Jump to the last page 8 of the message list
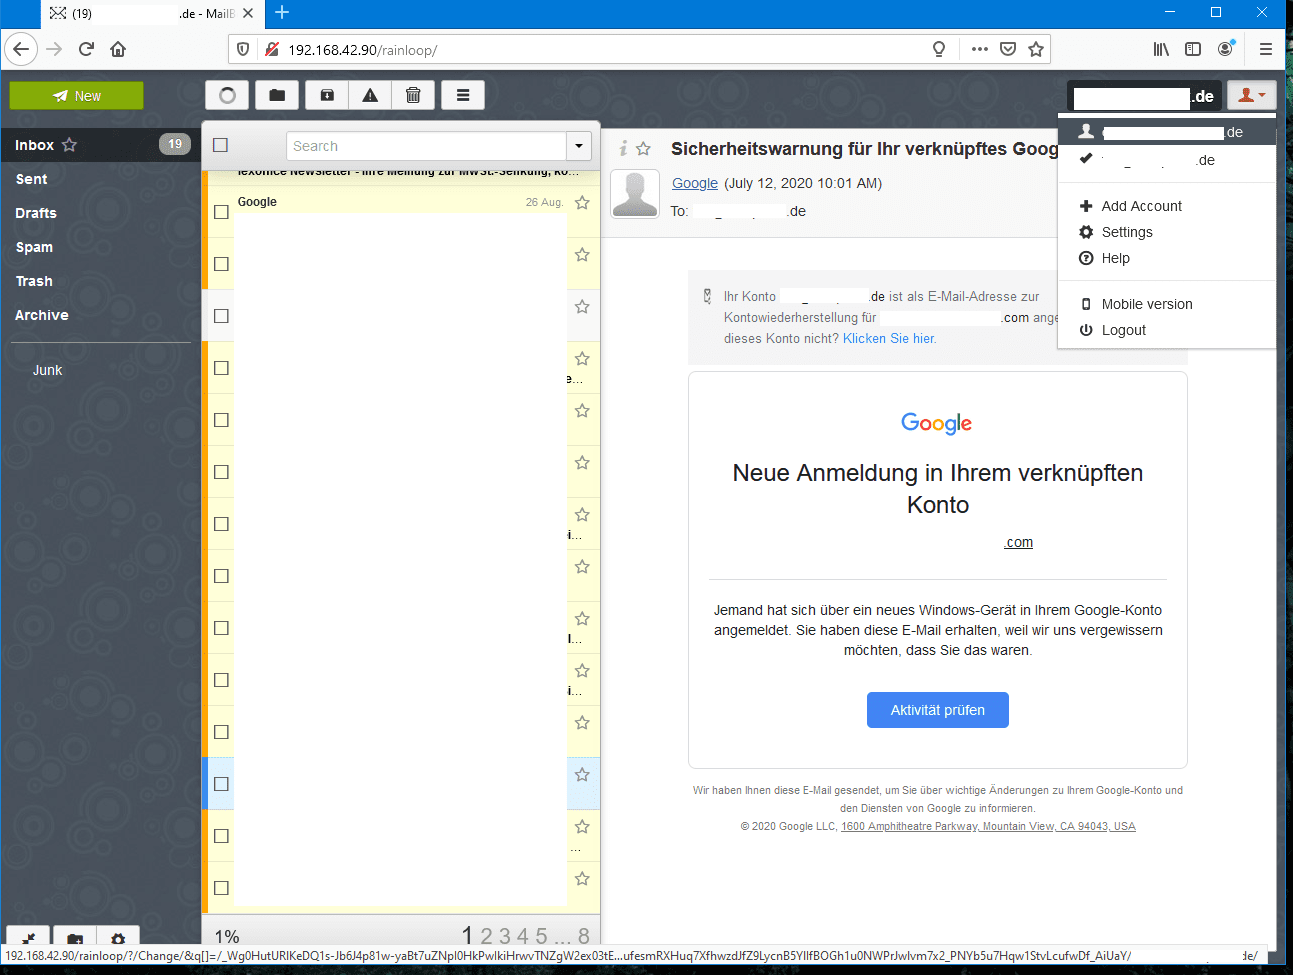 tap(584, 936)
